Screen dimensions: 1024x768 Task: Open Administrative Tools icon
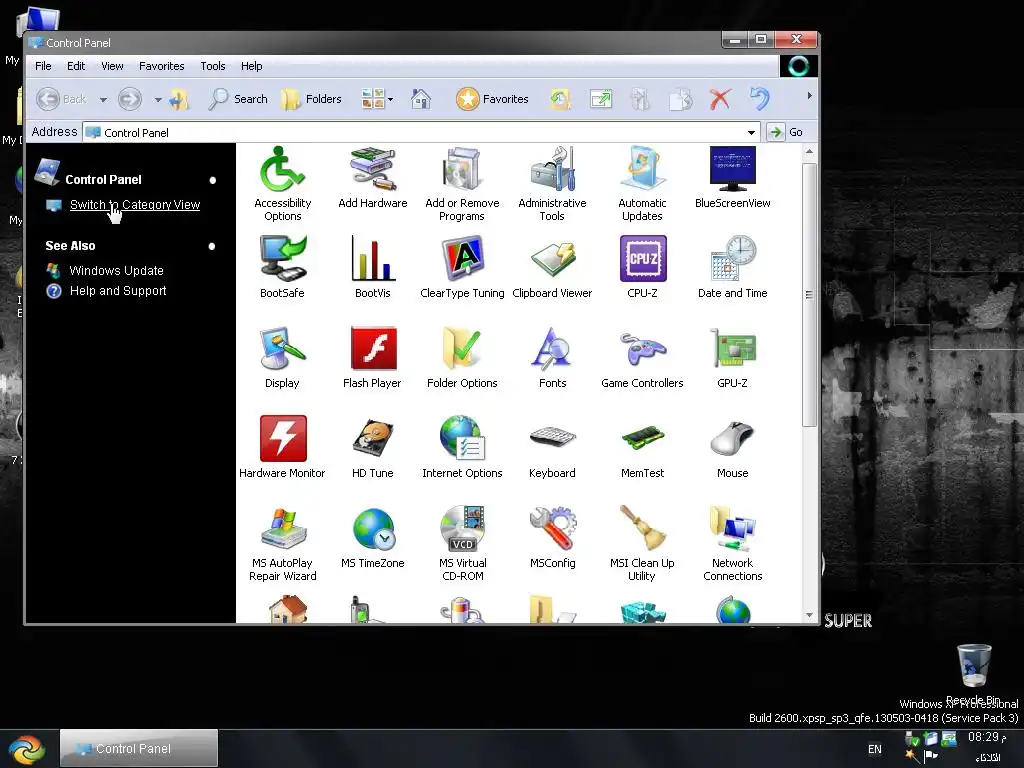[552, 184]
